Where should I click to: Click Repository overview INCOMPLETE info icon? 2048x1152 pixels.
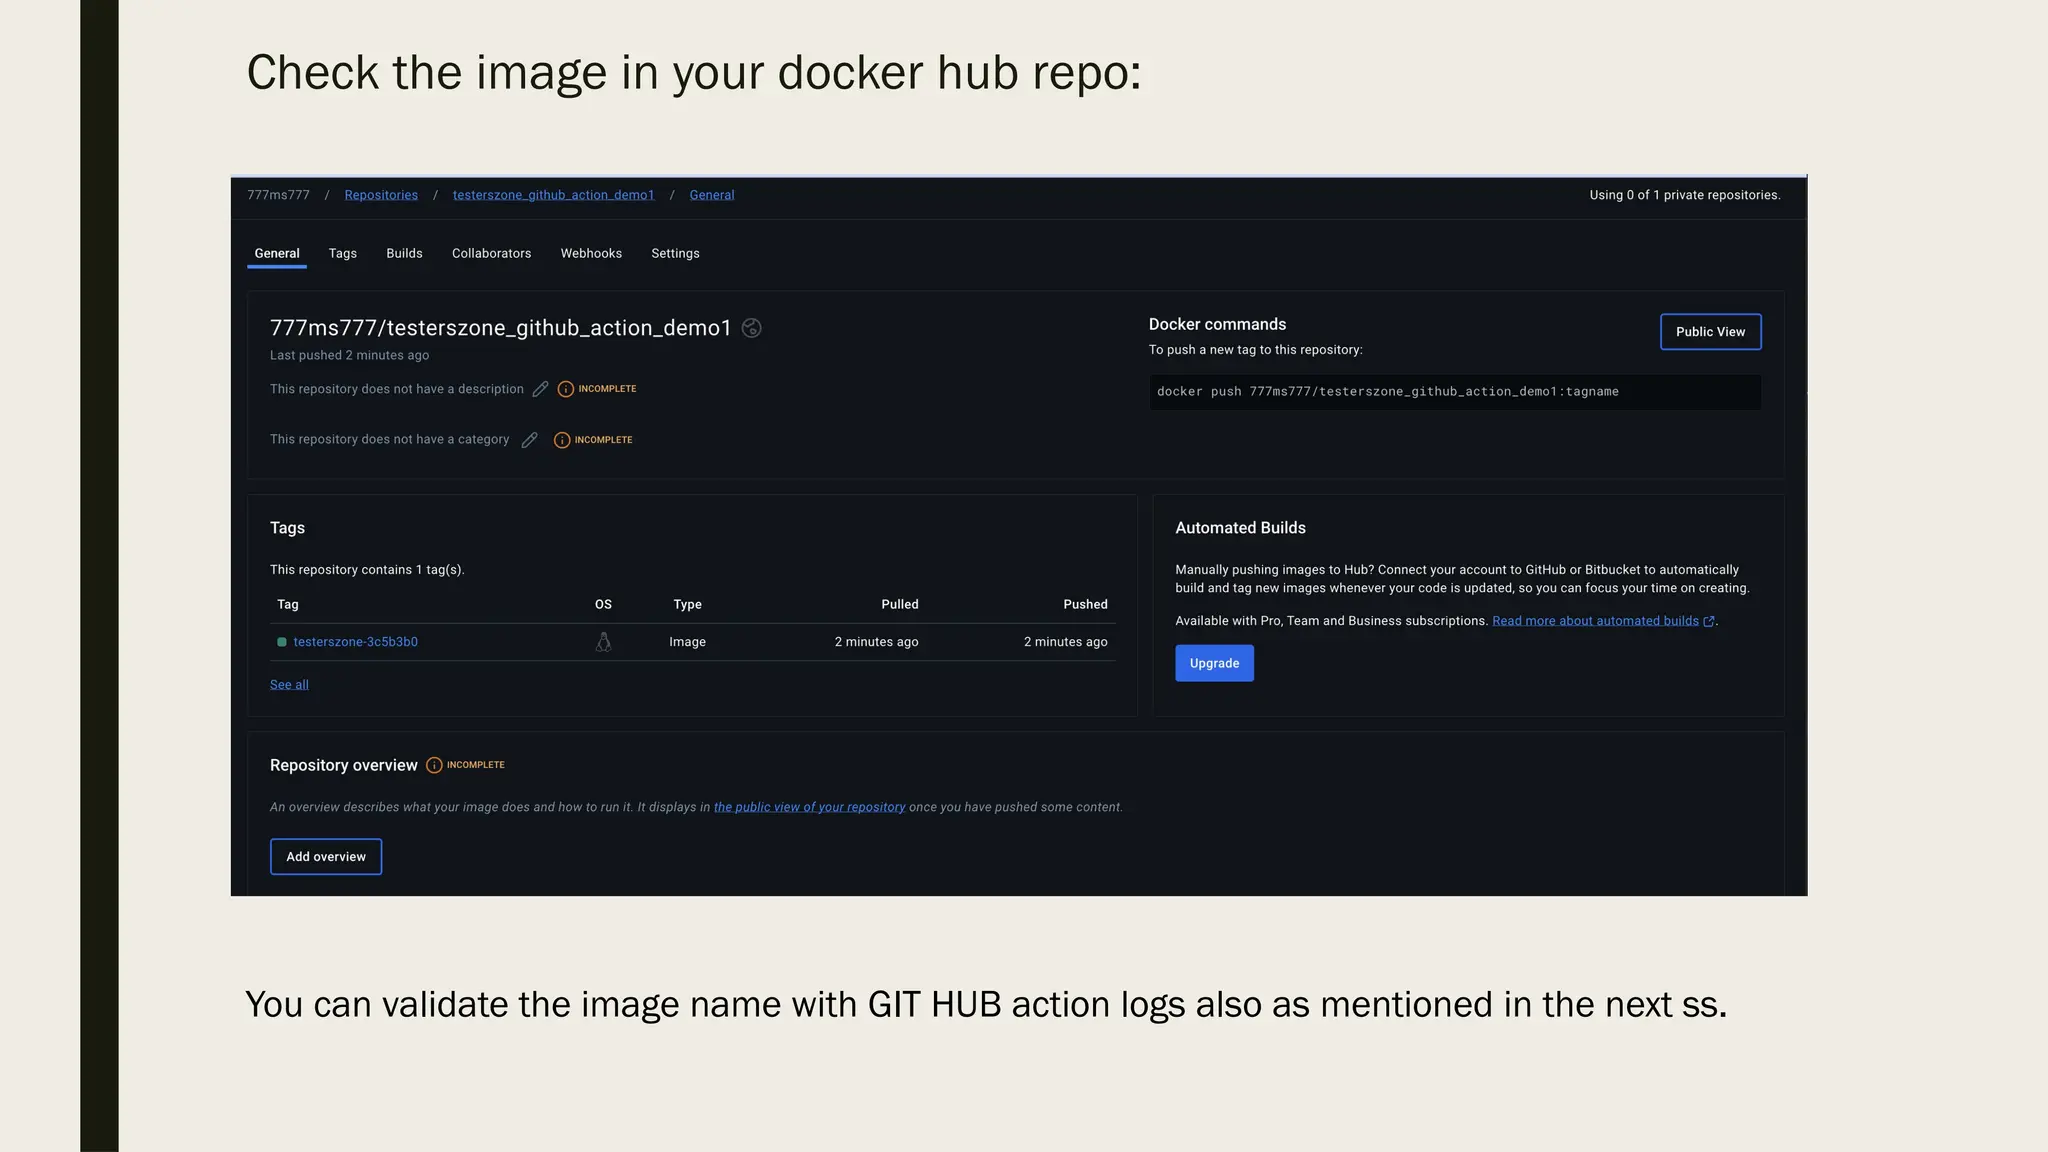434,765
